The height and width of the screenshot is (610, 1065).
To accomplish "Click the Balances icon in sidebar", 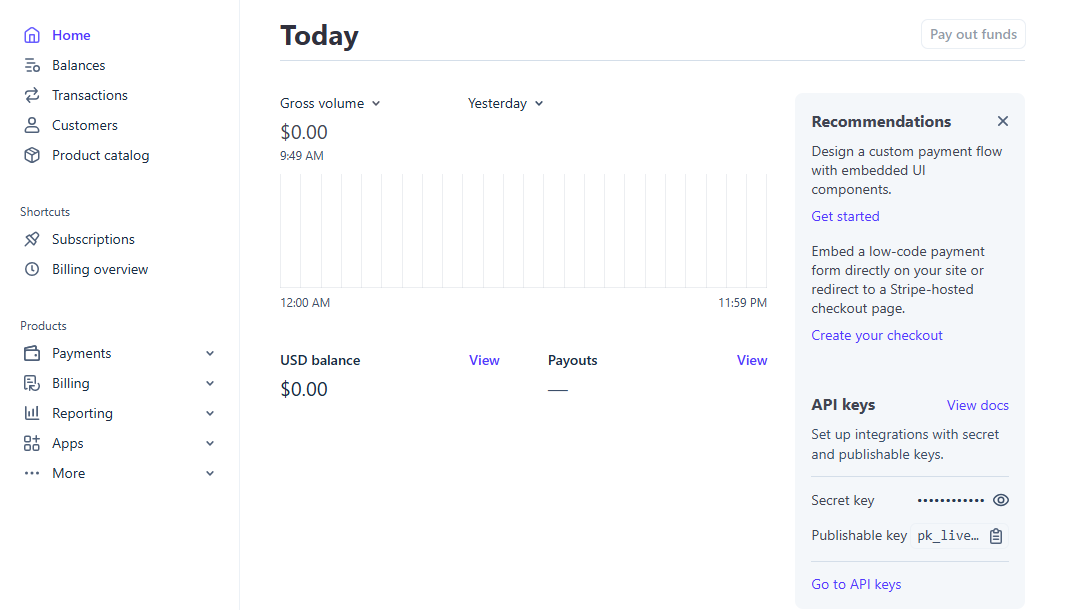I will (32, 65).
